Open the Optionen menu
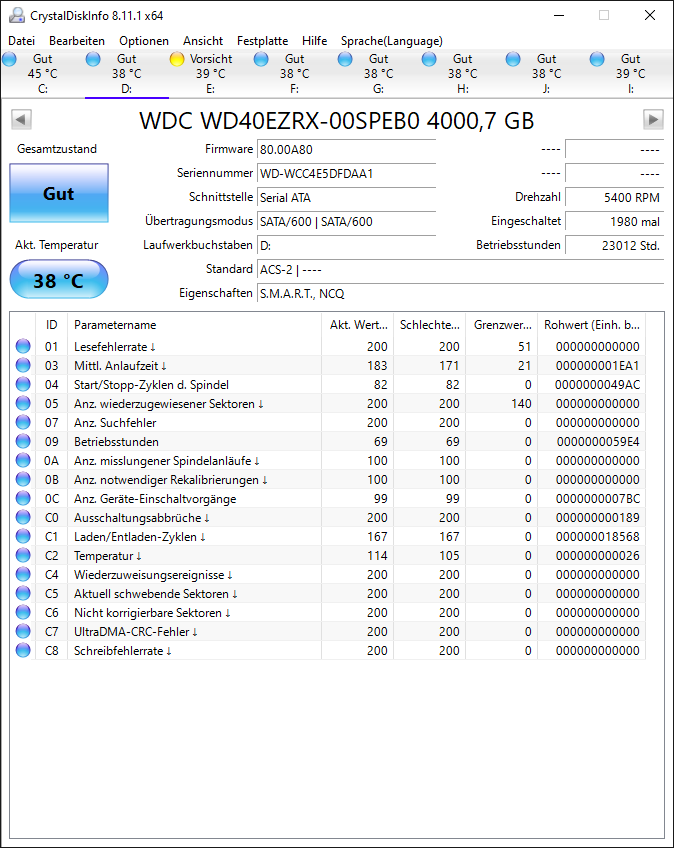The width and height of the screenshot is (674, 848). [144, 41]
